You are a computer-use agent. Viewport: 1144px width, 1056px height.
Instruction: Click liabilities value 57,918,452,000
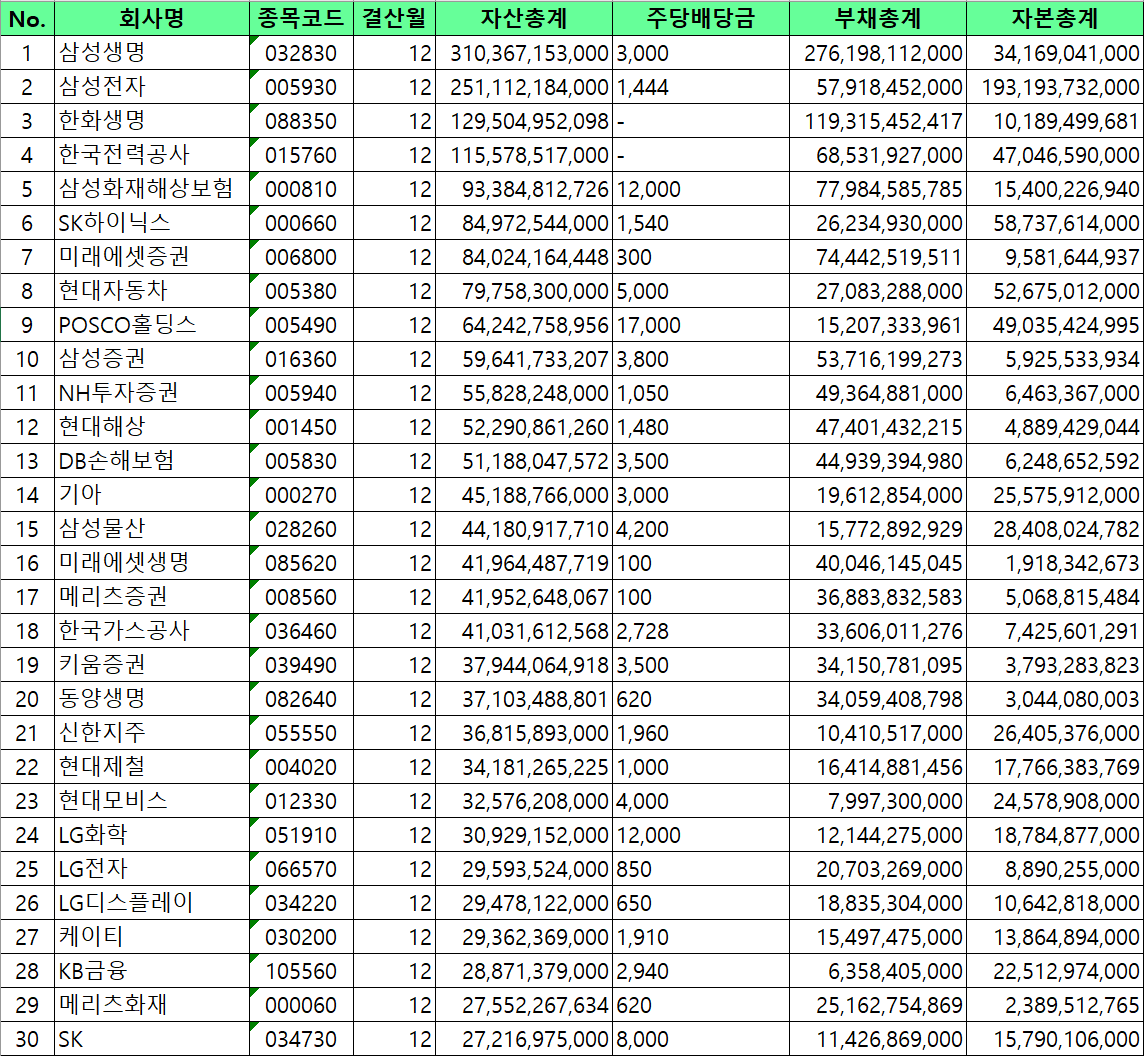tap(878, 88)
